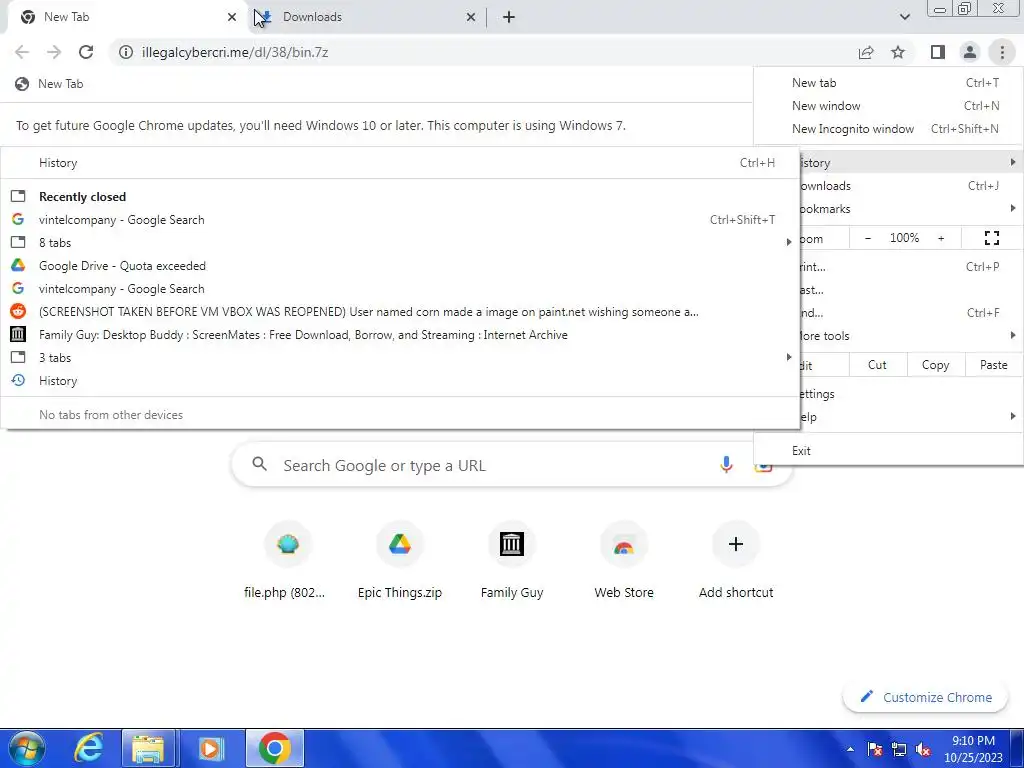Click muted volume tray icon

pyautogui.click(x=923, y=749)
